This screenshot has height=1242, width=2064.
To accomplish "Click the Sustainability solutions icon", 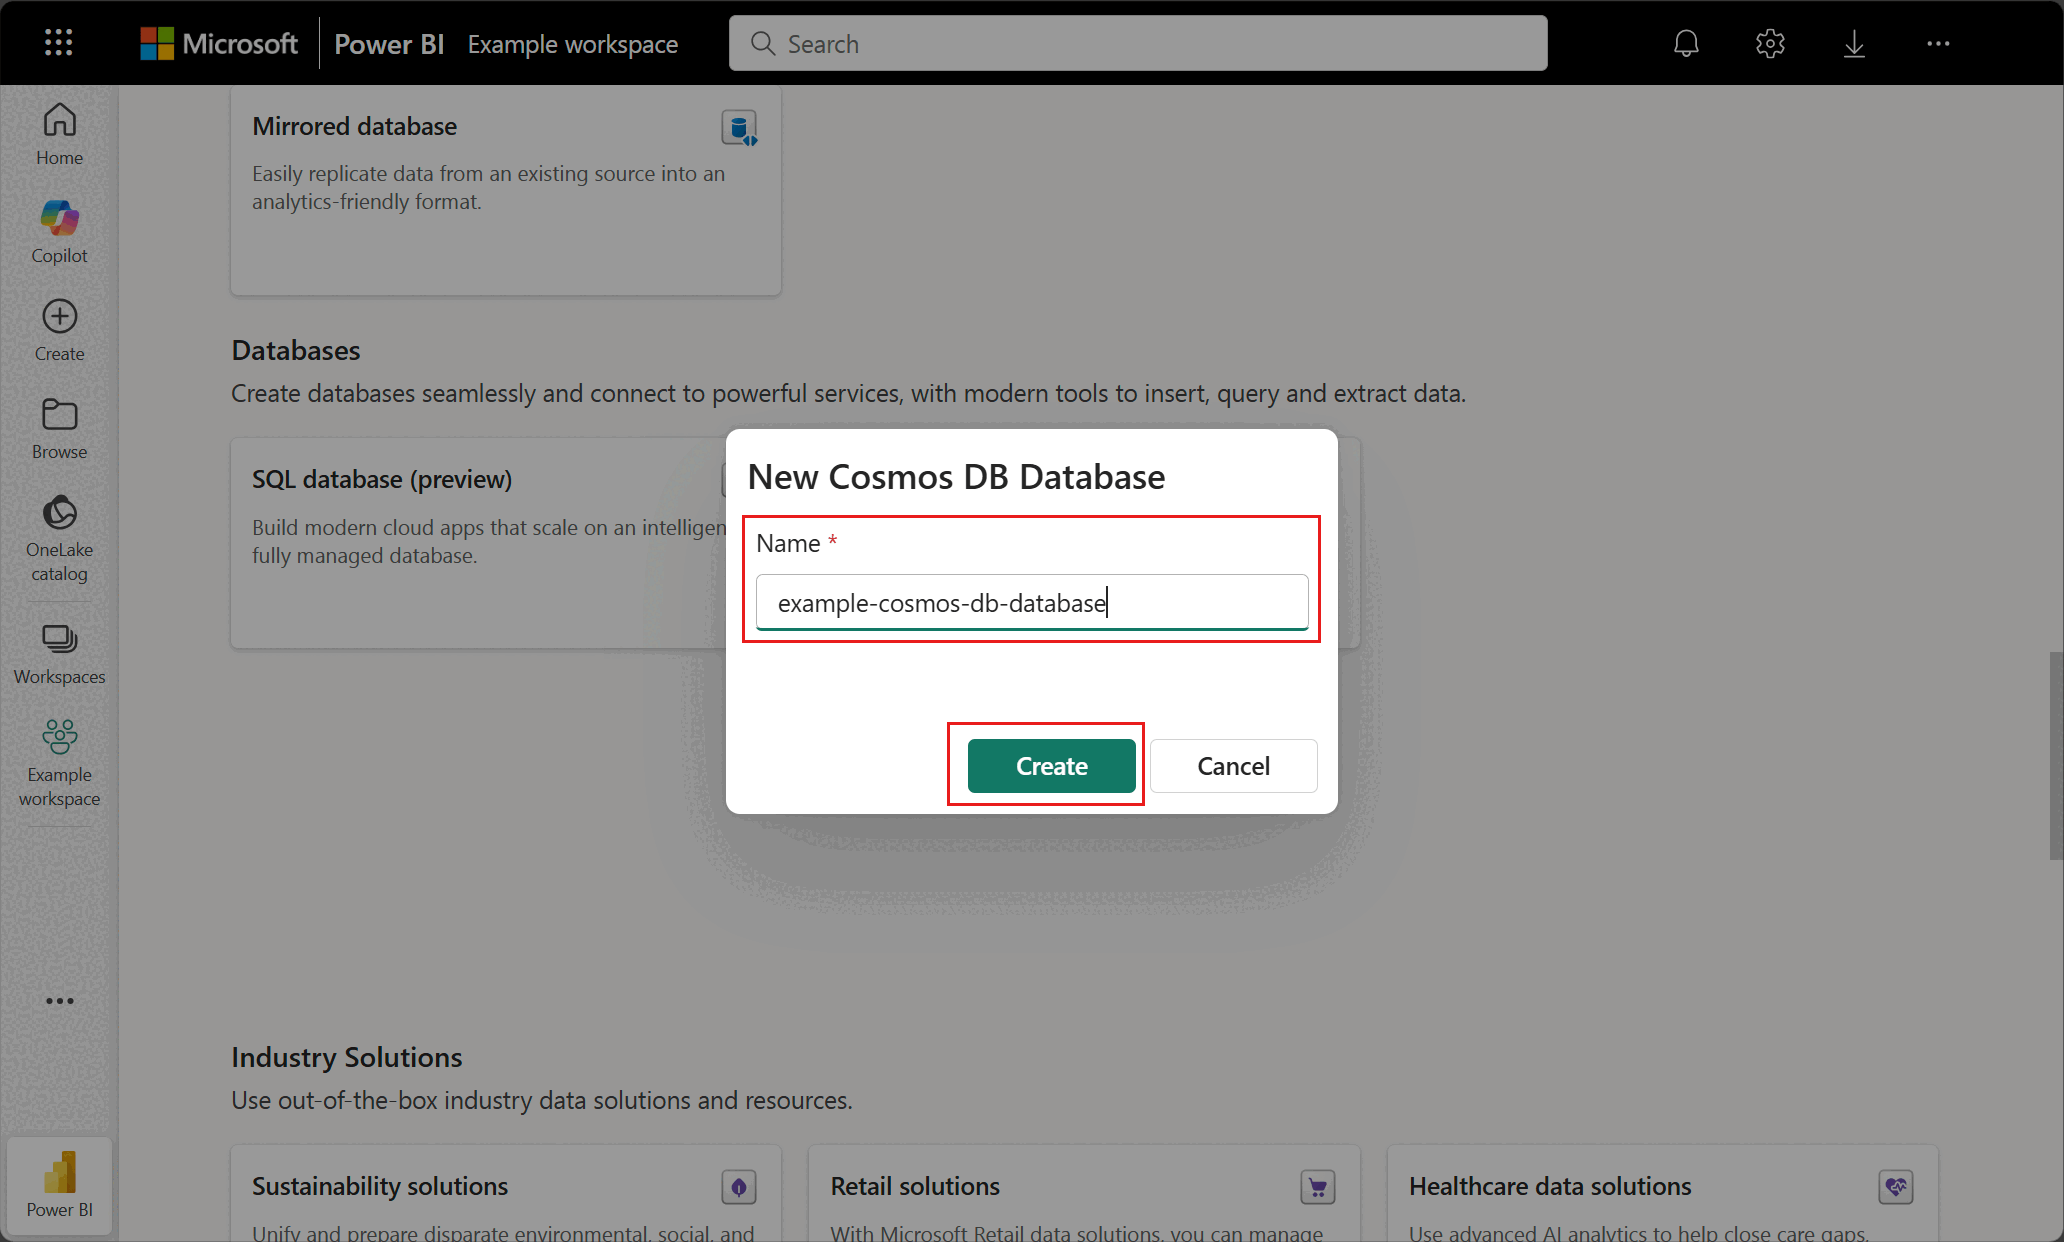I will [x=739, y=1187].
